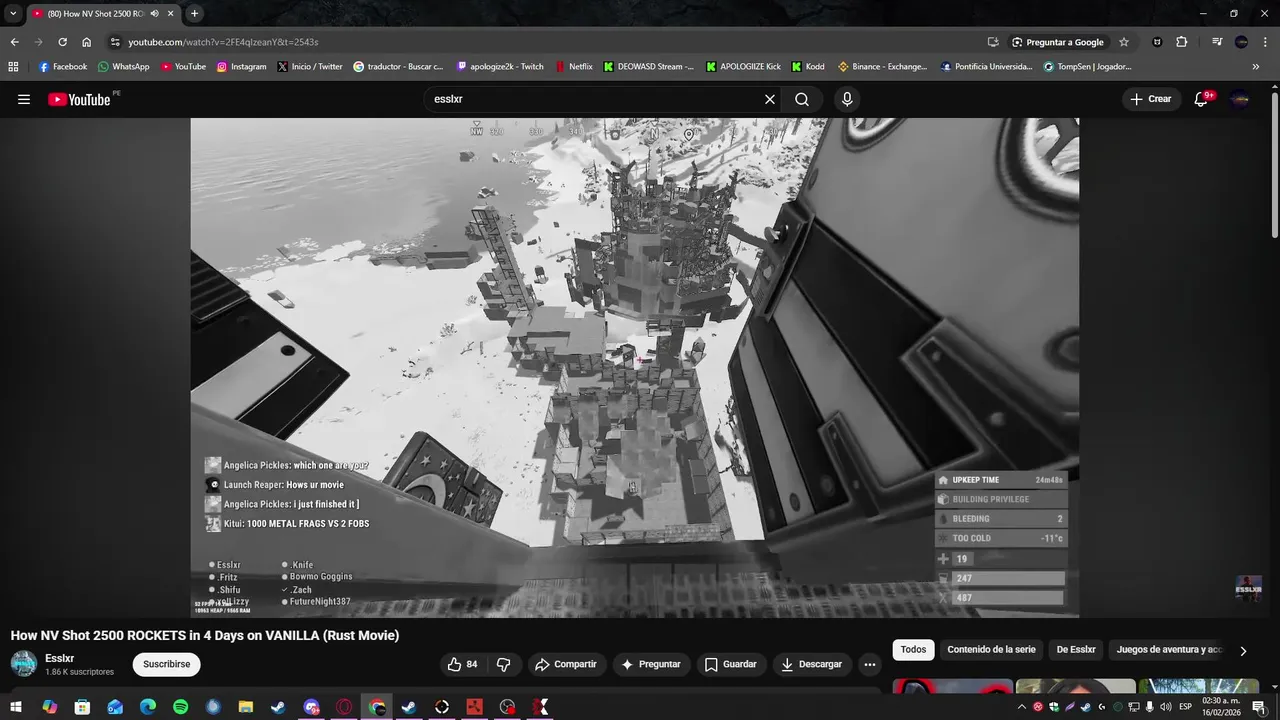View site information icon in address bar
This screenshot has height=720, width=1280.
(x=115, y=42)
